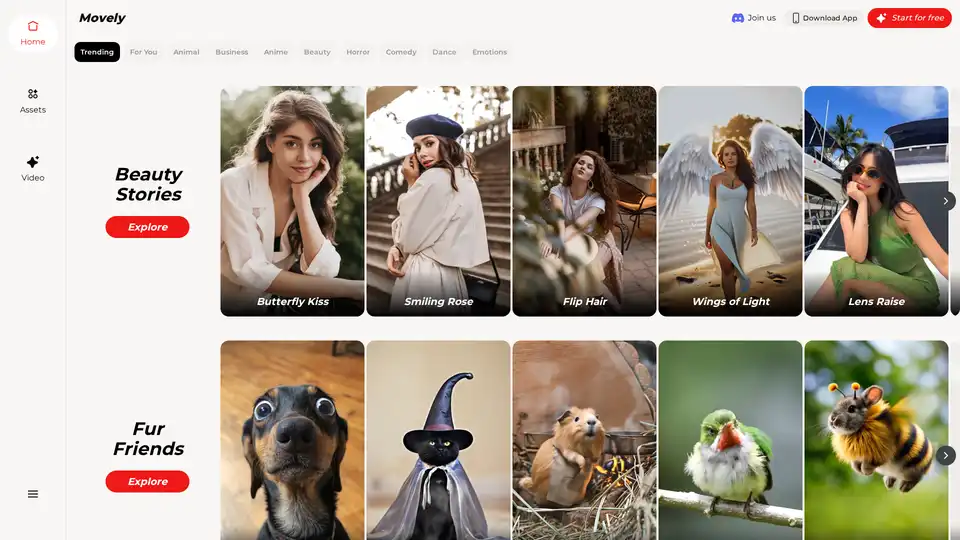Switch to the Horror tab

[x=358, y=52]
